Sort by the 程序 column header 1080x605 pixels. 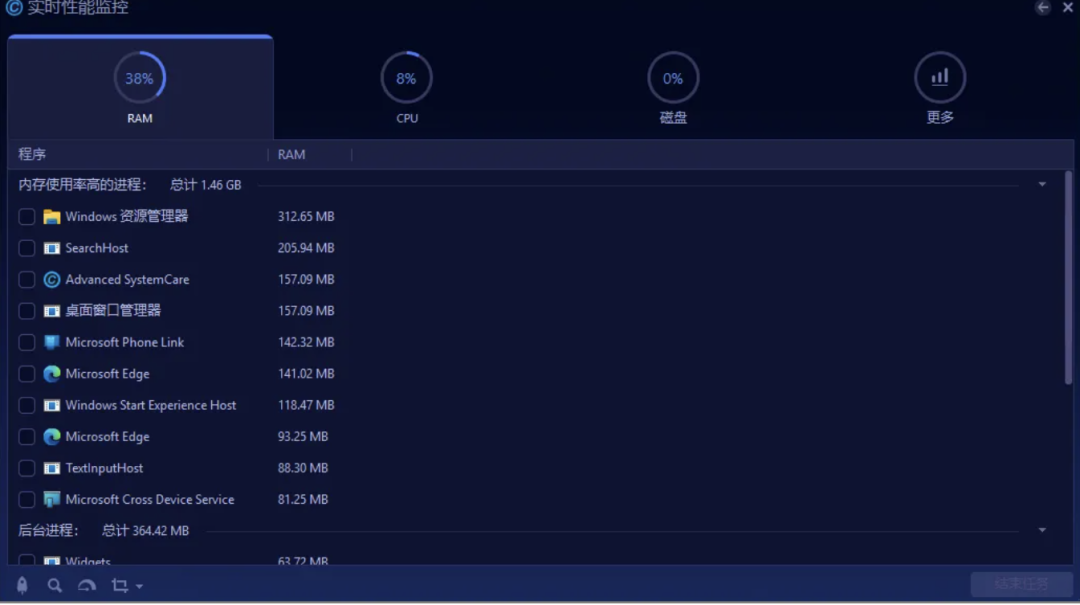32,154
